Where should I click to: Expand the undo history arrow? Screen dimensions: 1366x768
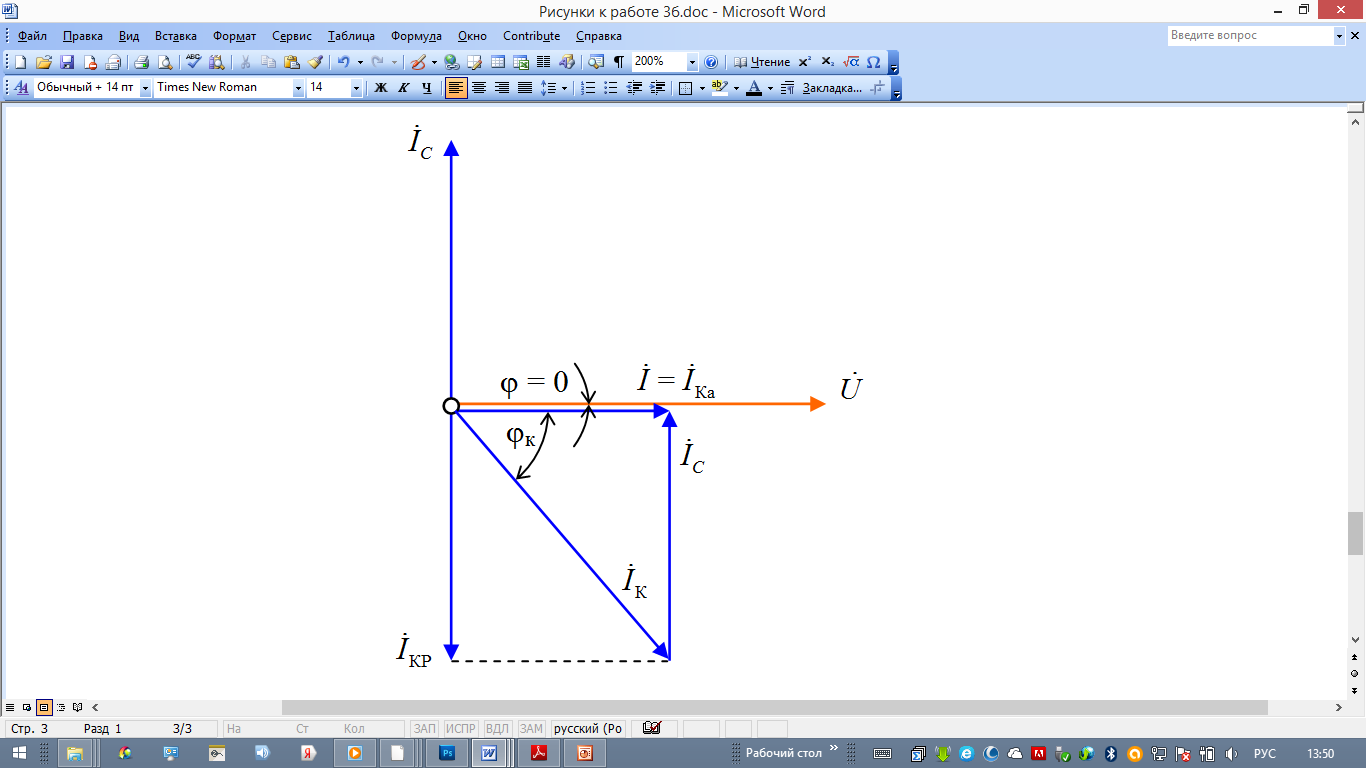point(360,62)
